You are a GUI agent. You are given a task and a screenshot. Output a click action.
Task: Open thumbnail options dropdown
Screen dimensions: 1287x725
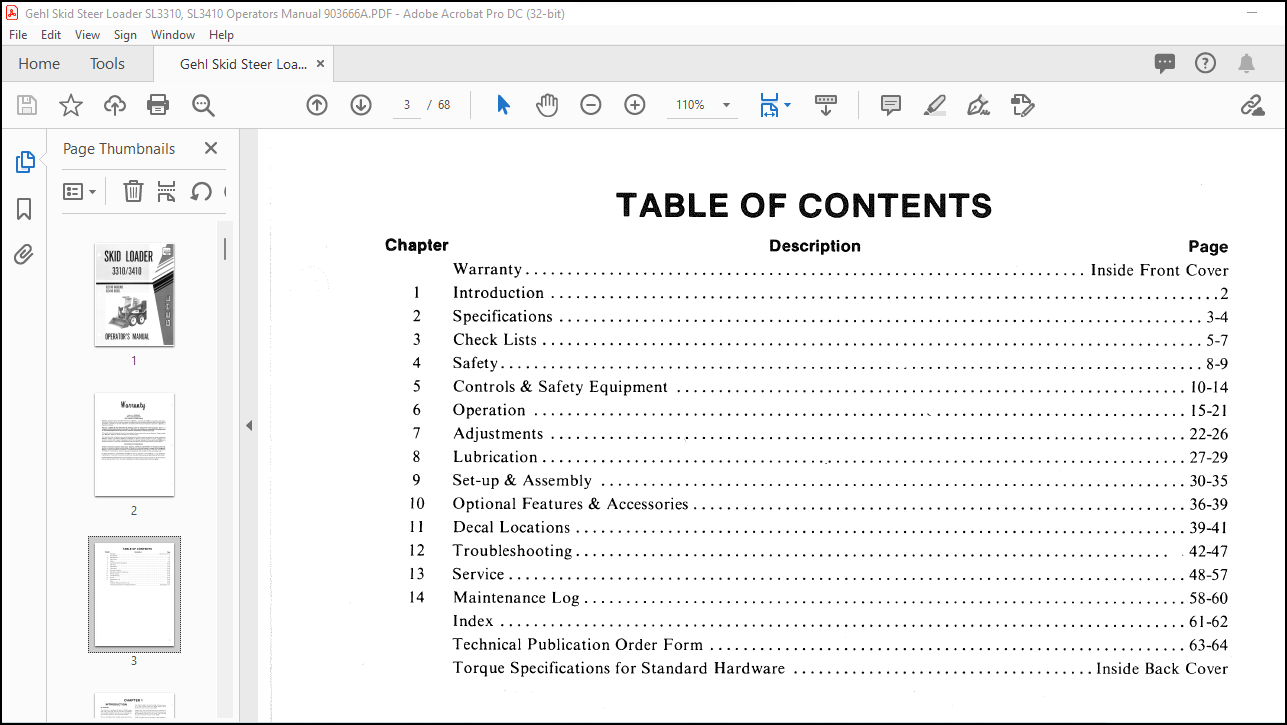point(79,191)
